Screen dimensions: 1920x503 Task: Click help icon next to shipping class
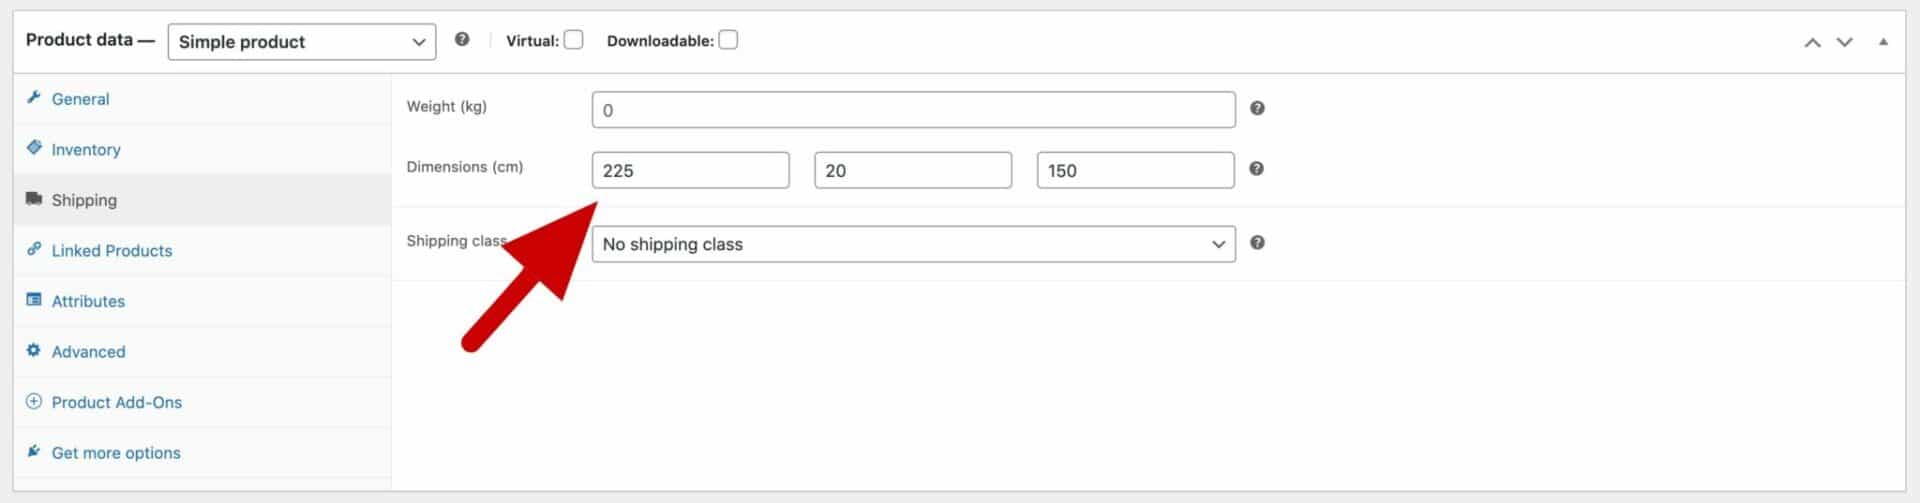(x=1257, y=243)
